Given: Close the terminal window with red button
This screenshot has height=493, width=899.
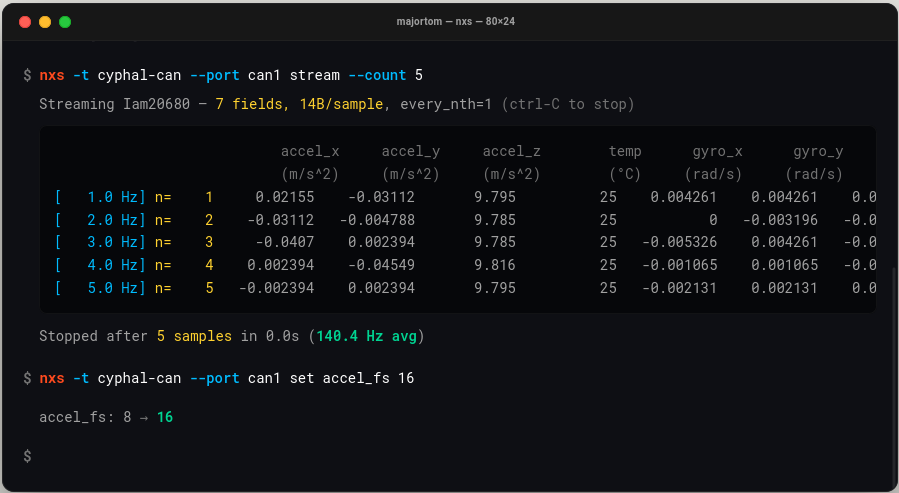Looking at the screenshot, I should tap(25, 22).
